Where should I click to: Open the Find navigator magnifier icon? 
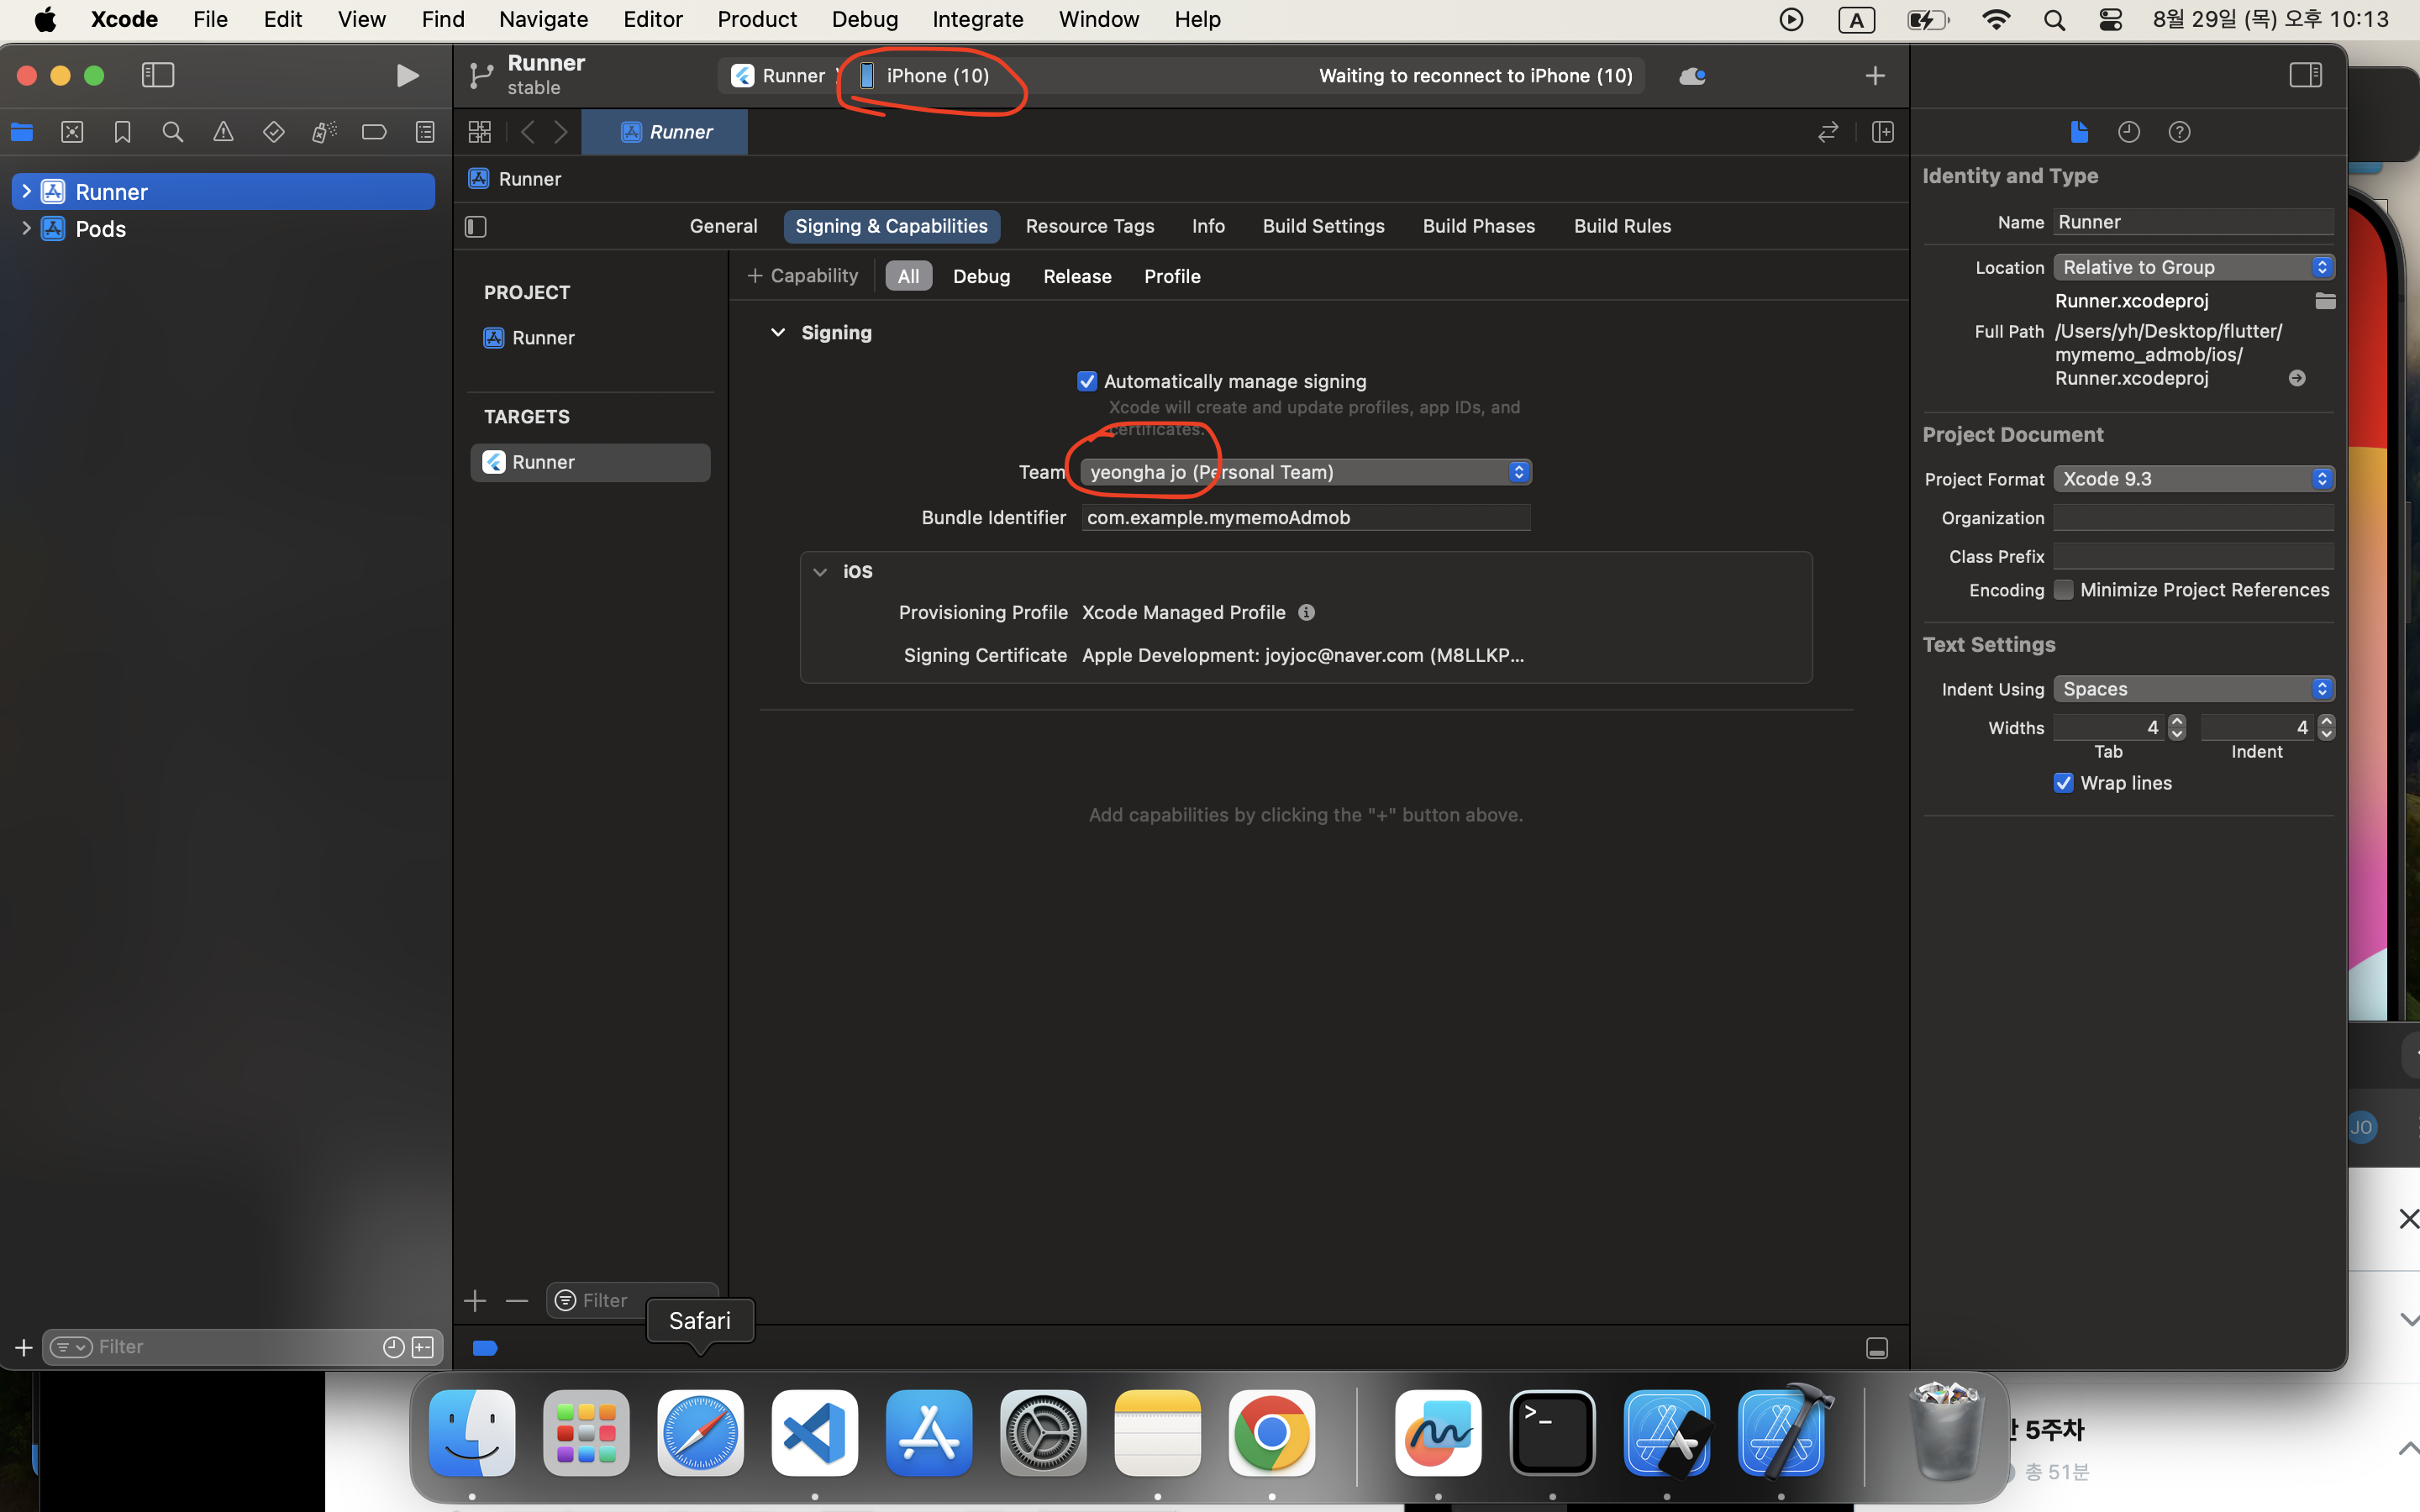click(x=173, y=132)
